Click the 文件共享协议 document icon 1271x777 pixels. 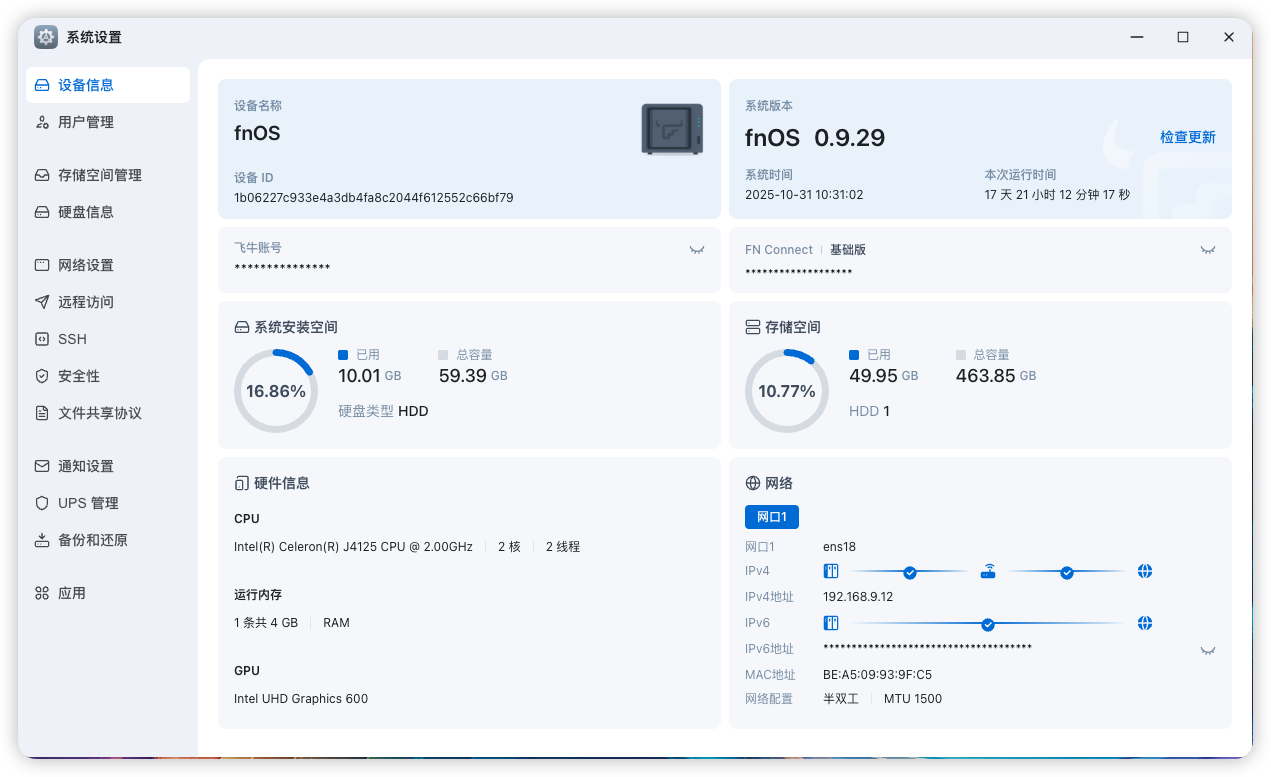[42, 413]
